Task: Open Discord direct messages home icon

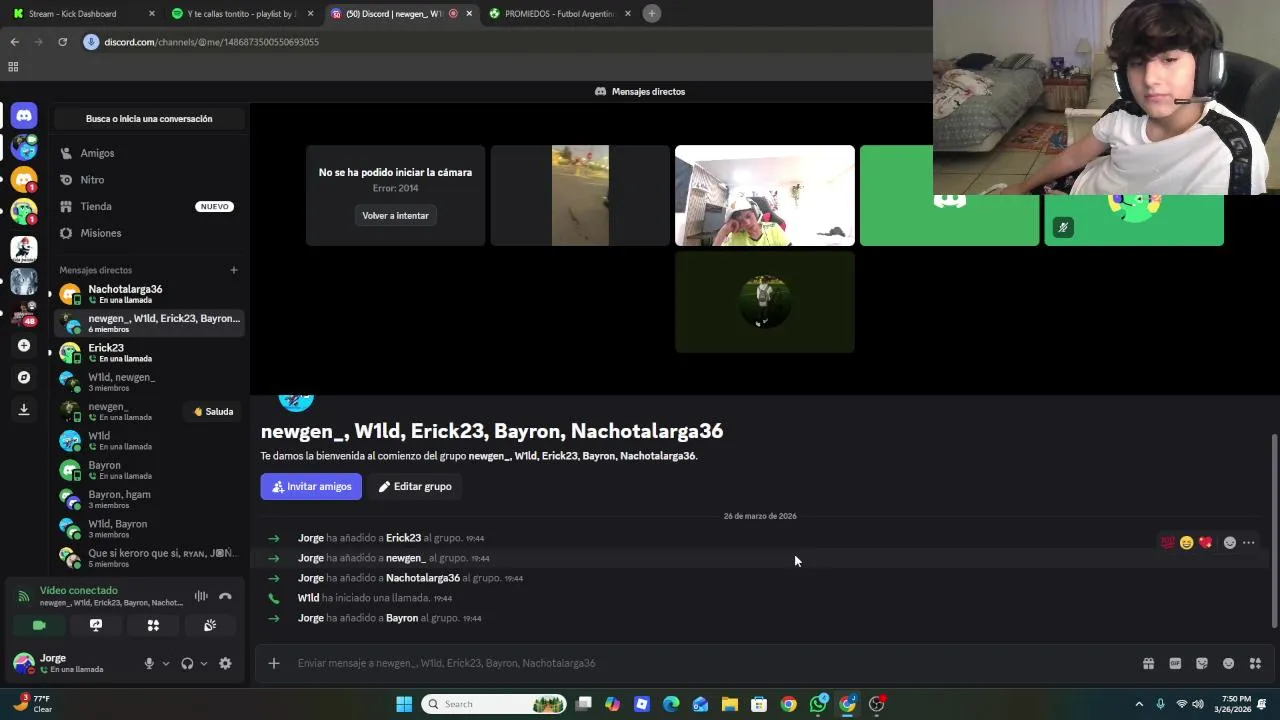Action: [24, 115]
